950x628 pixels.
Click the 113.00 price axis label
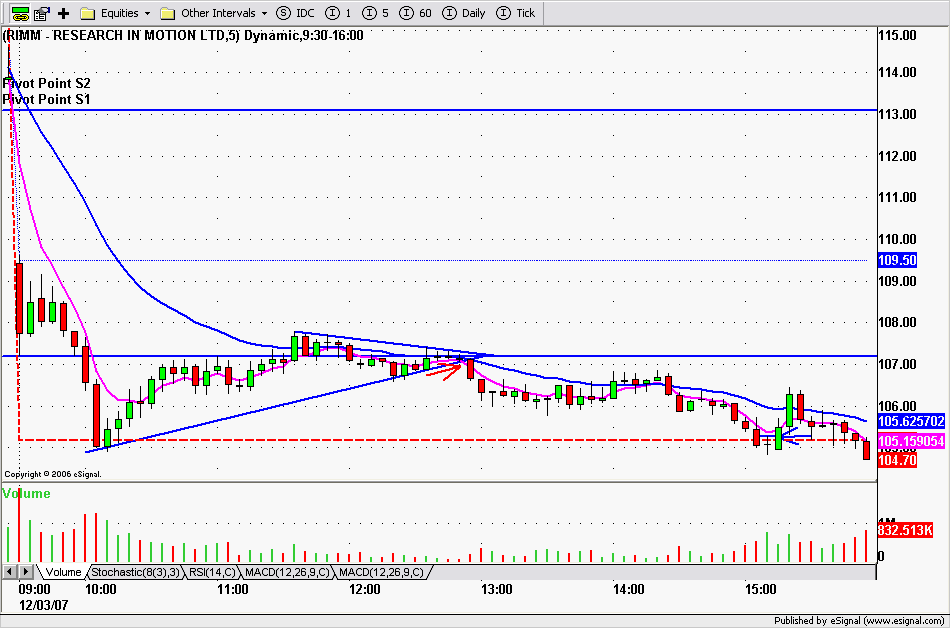point(897,114)
